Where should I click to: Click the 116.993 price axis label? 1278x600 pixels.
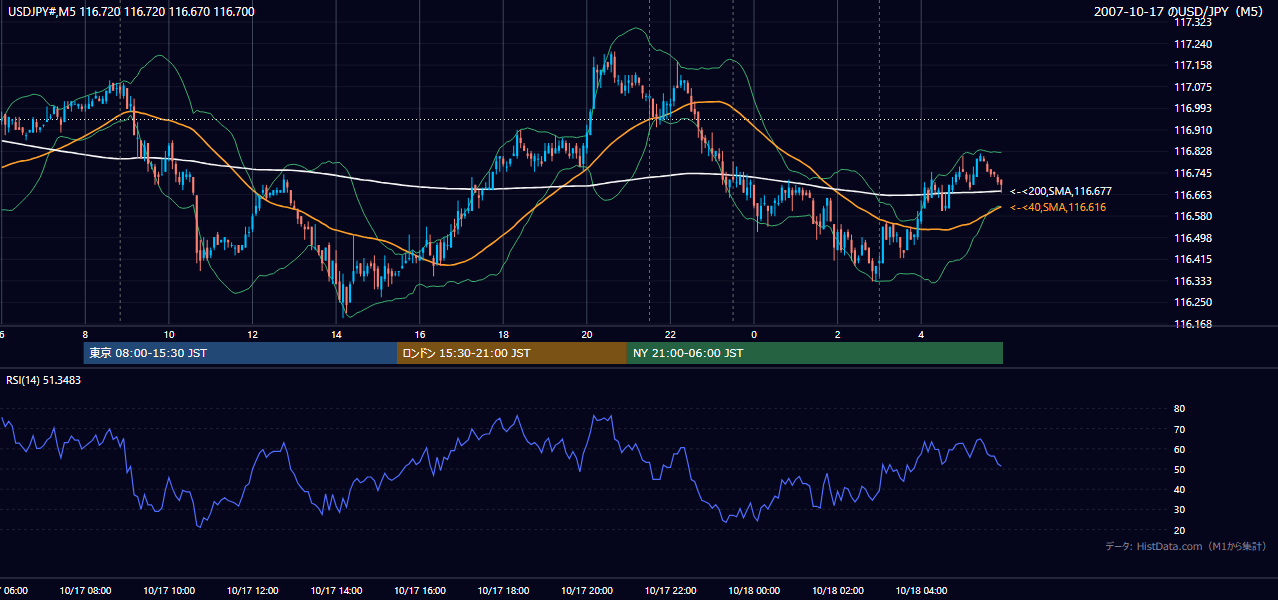coord(1192,108)
